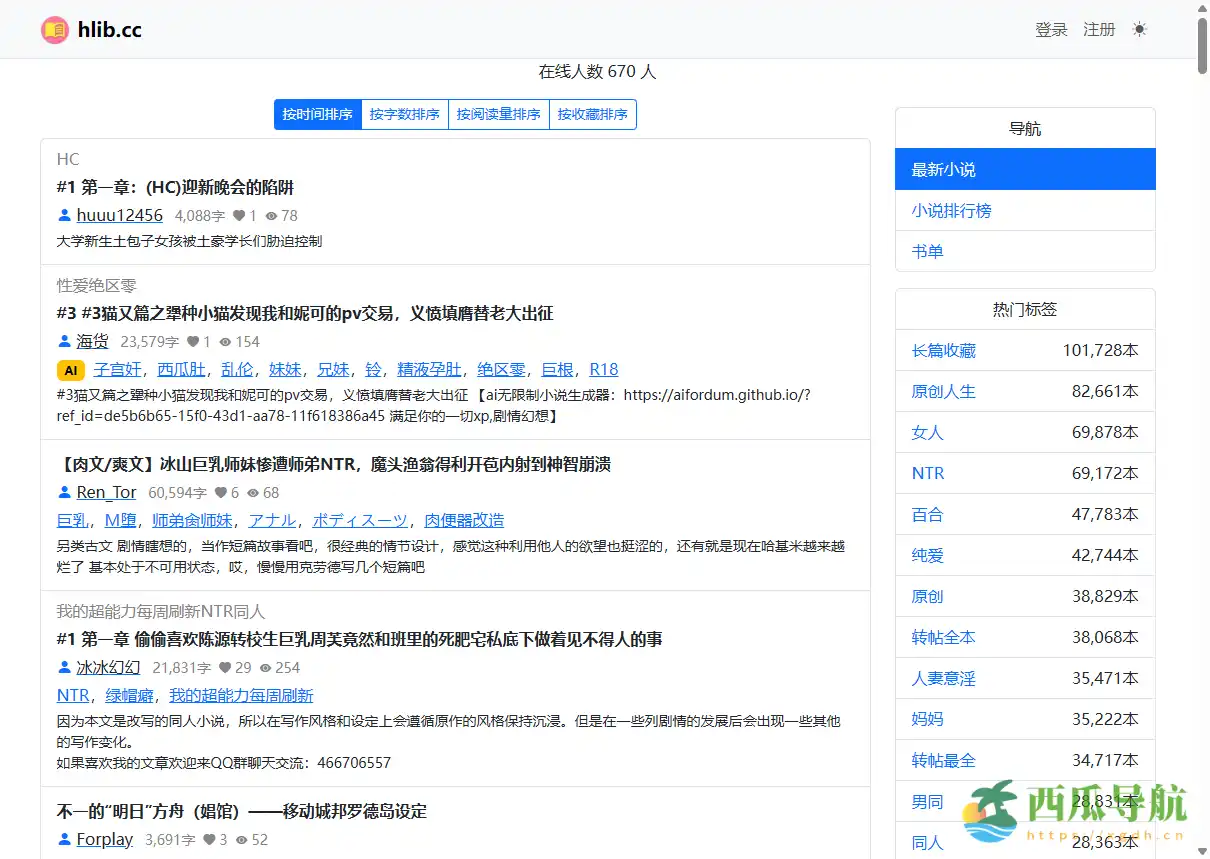The height and width of the screenshot is (859, 1210).
Task: Click the AI badge on 海货's post
Action: point(70,370)
